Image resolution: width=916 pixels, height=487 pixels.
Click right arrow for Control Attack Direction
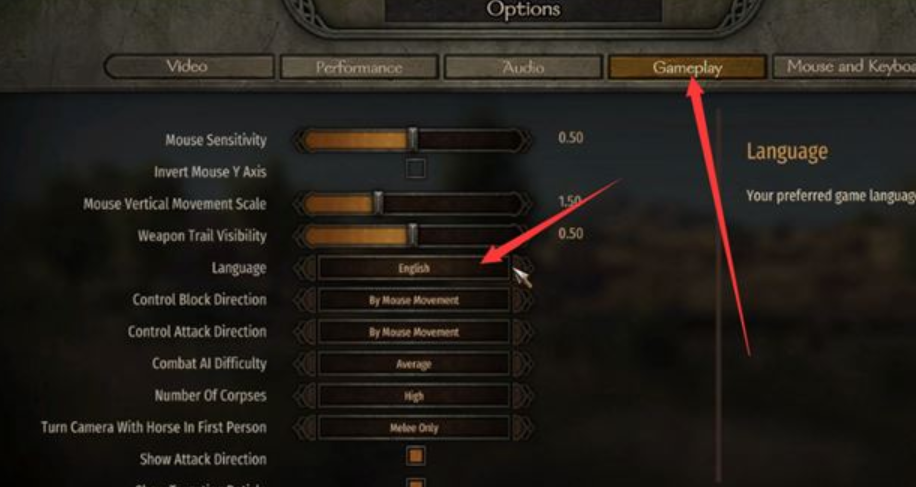point(523,332)
